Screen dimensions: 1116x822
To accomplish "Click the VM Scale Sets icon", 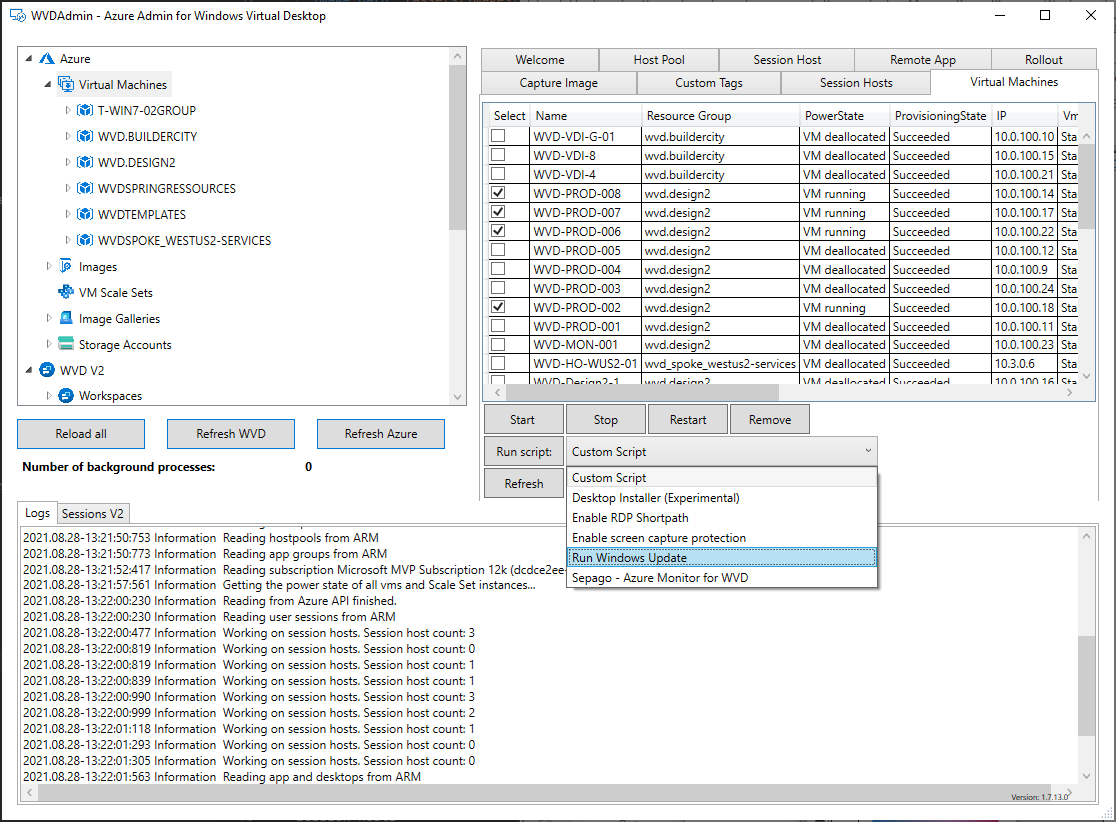I will (65, 292).
